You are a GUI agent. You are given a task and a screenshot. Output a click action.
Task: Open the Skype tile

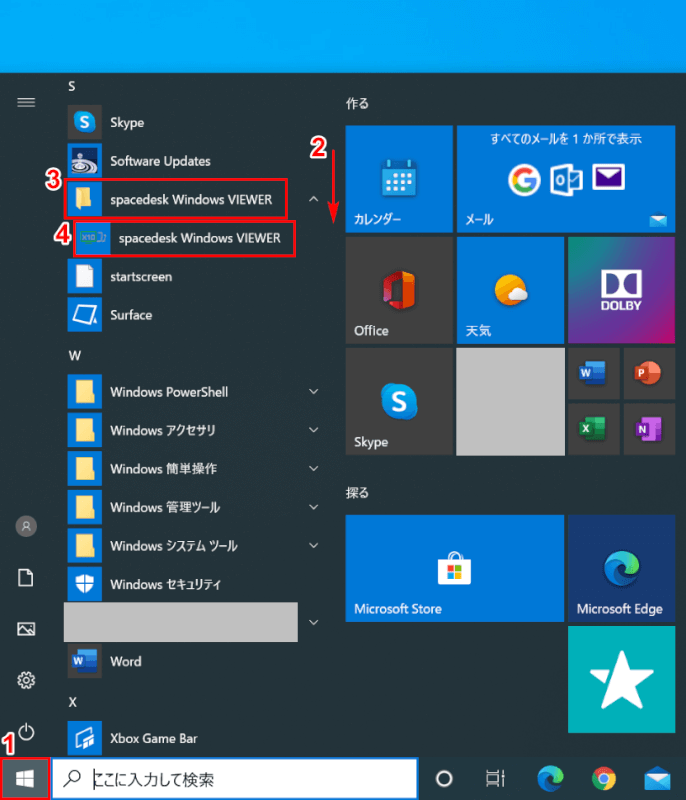(x=399, y=402)
